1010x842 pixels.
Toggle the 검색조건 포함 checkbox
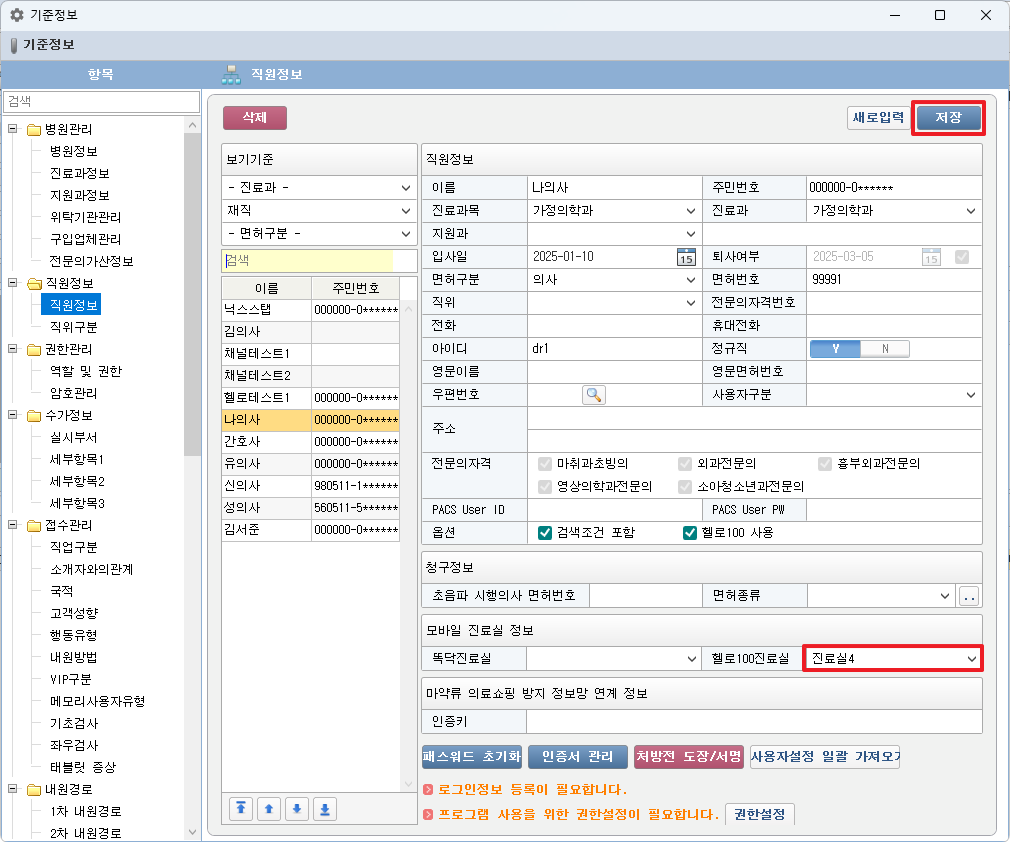coord(545,533)
